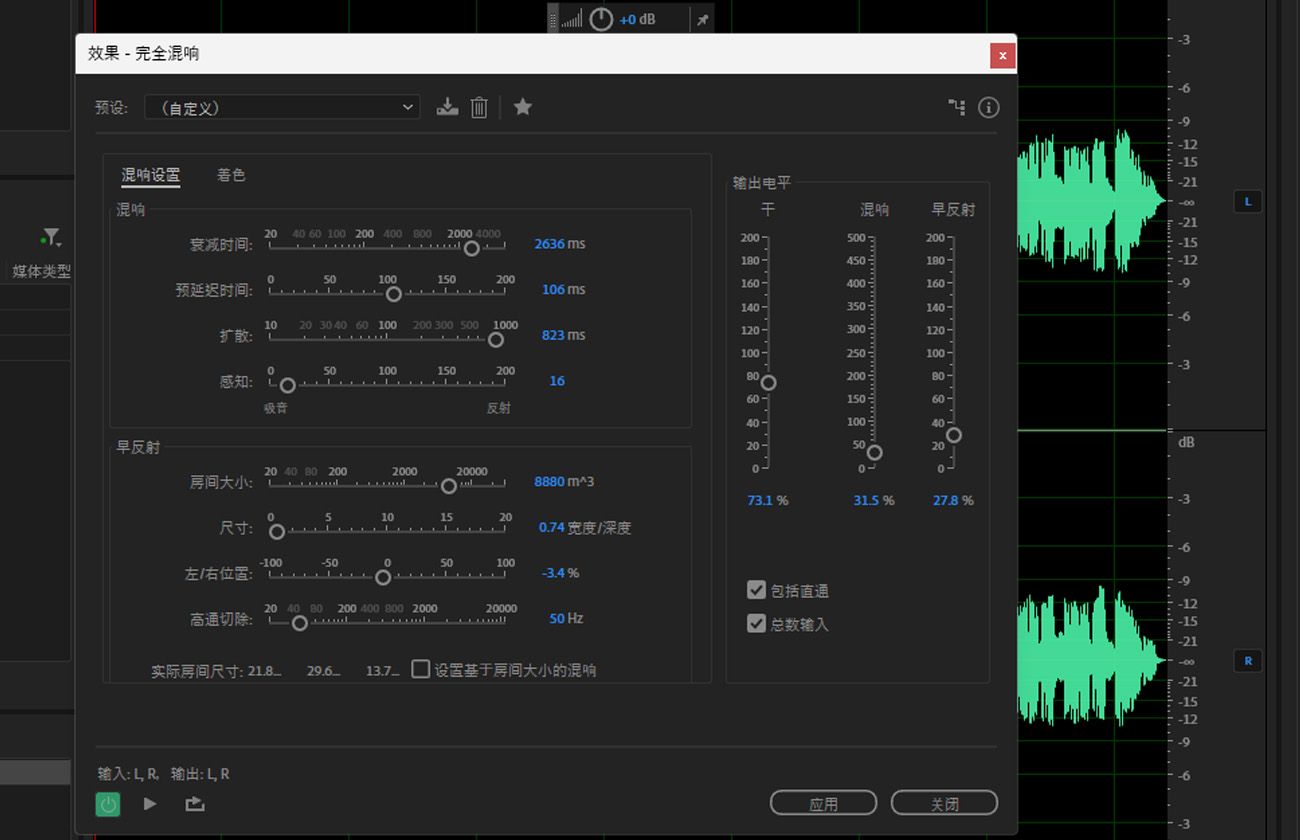Click the 8880 m^3 room size value

[x=549, y=482]
